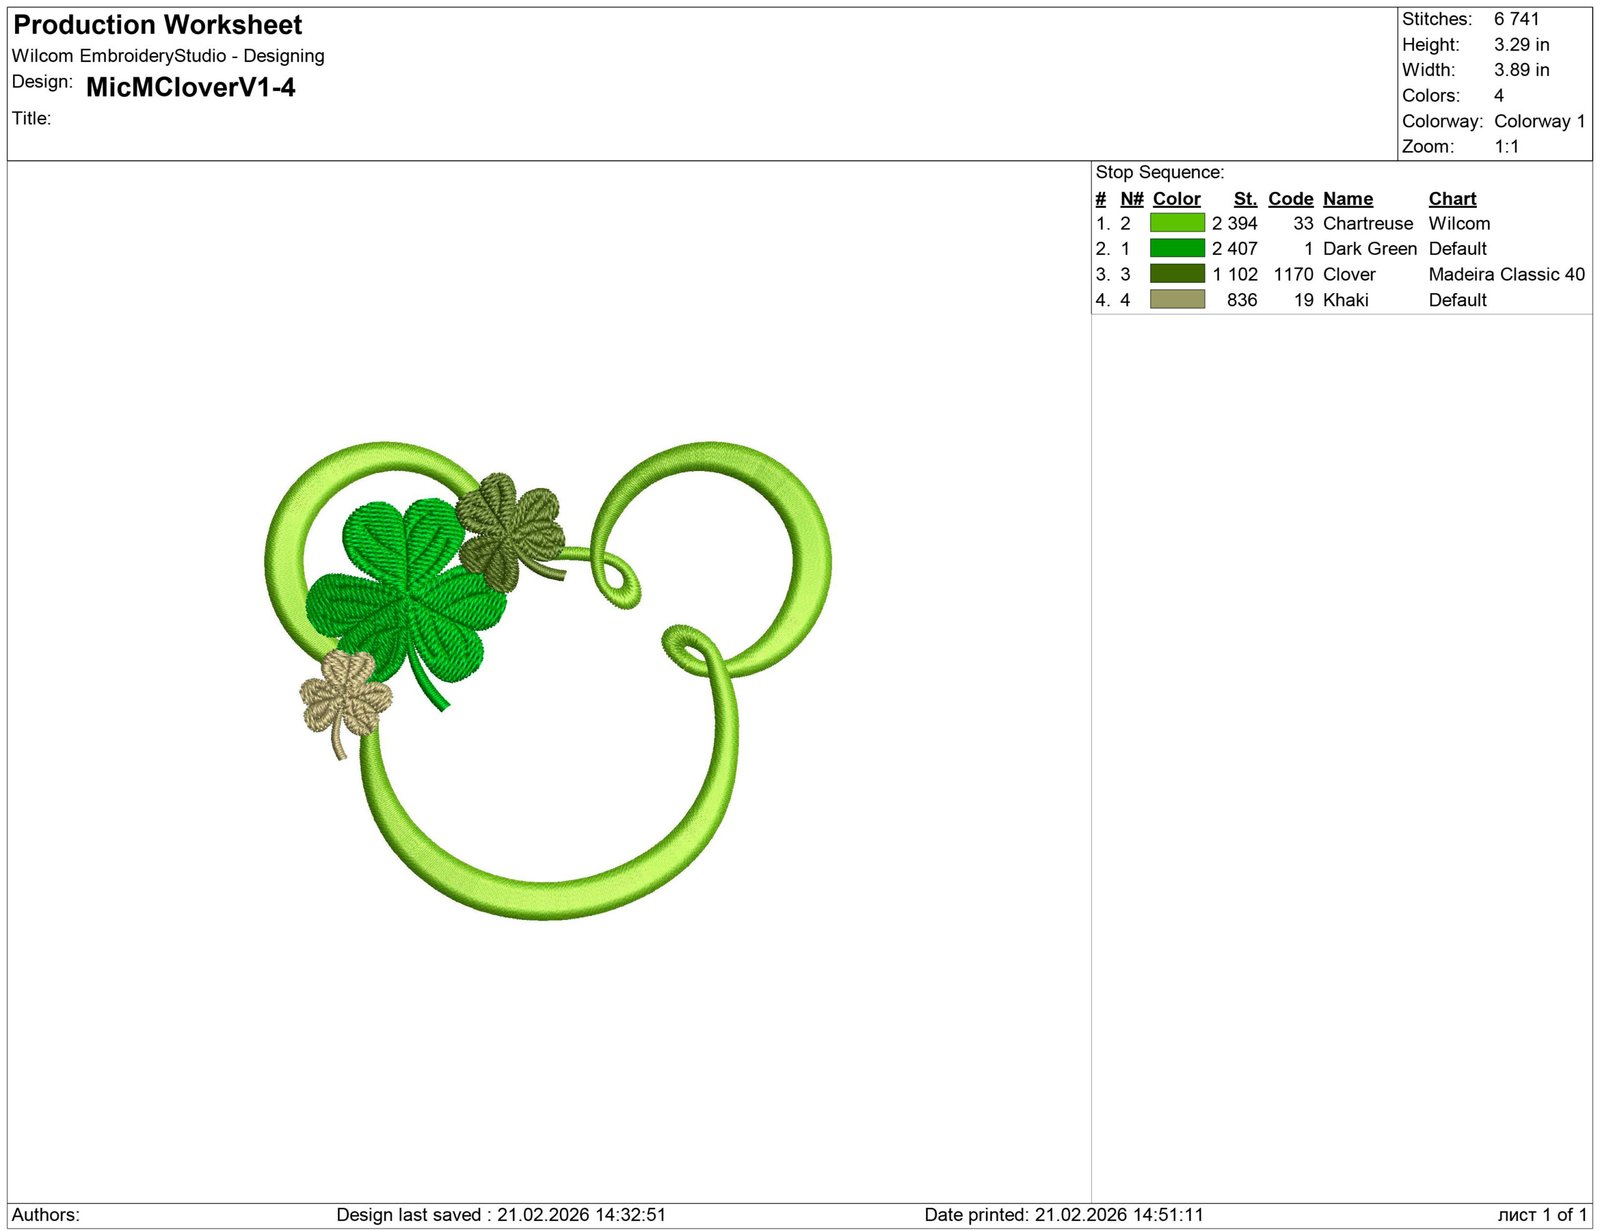Click the Stop Sequence label
1600x1231 pixels.
[1159, 172]
